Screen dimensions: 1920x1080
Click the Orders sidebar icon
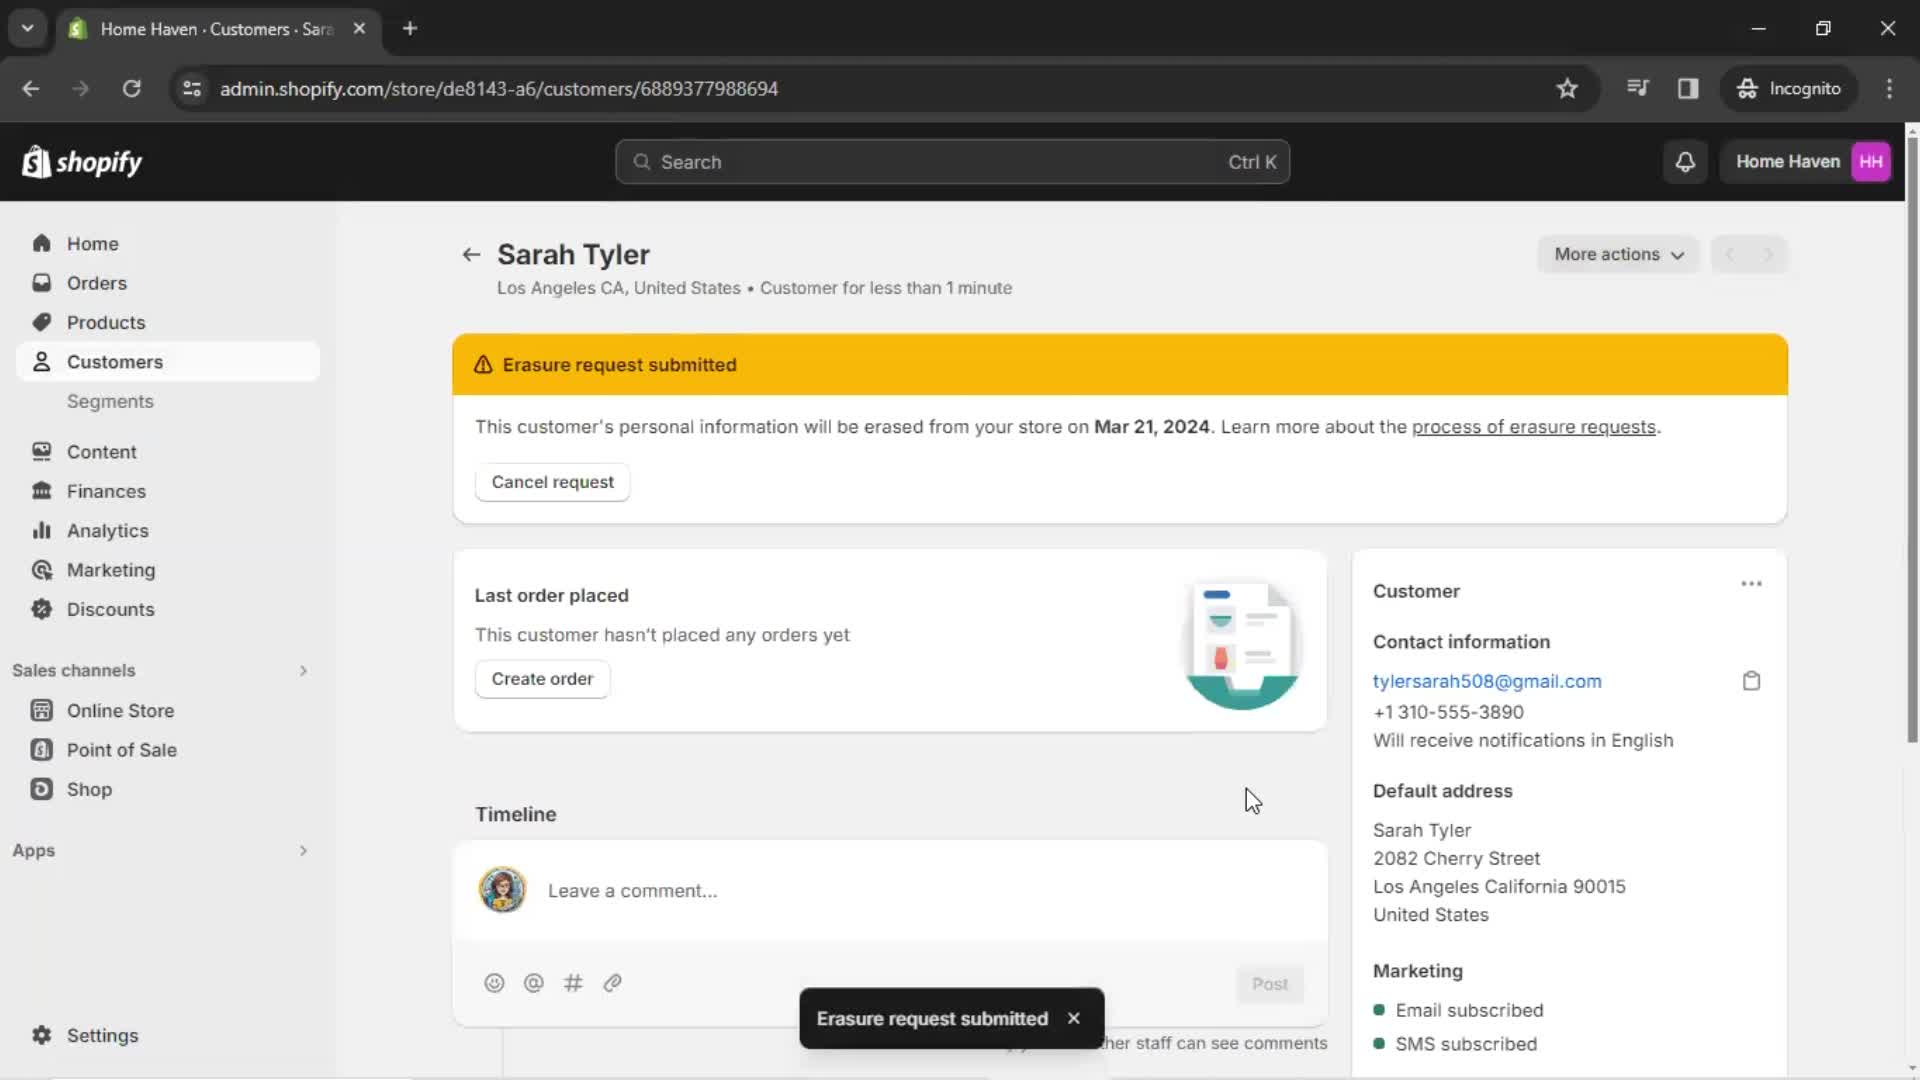pos(40,282)
